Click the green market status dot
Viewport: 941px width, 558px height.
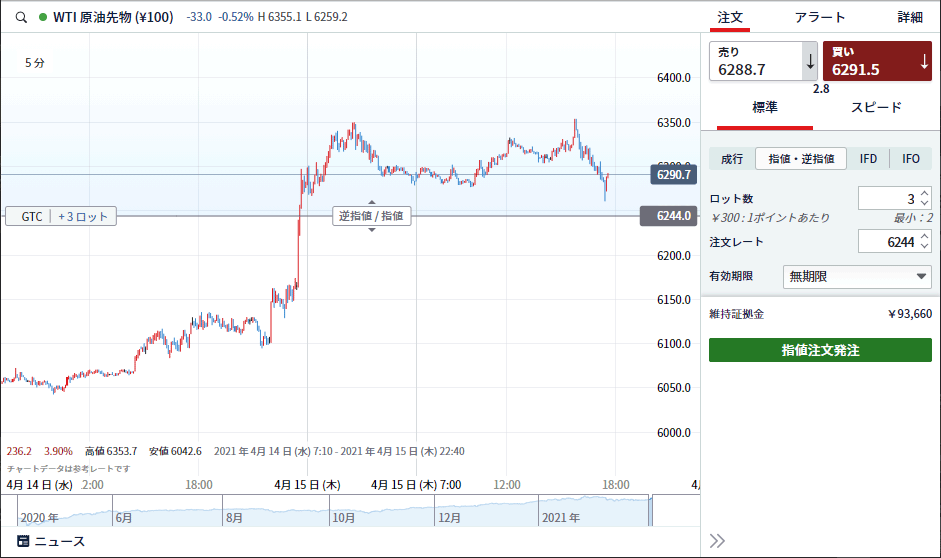pyautogui.click(x=43, y=17)
